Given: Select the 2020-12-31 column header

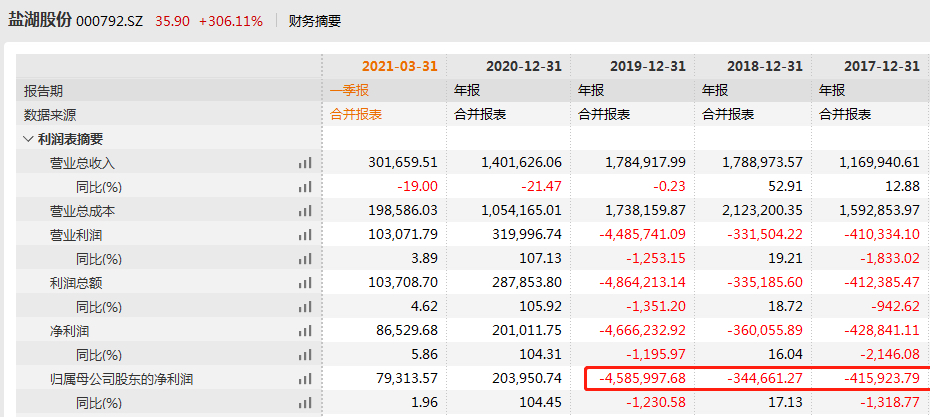Looking at the screenshot, I should click(524, 66).
